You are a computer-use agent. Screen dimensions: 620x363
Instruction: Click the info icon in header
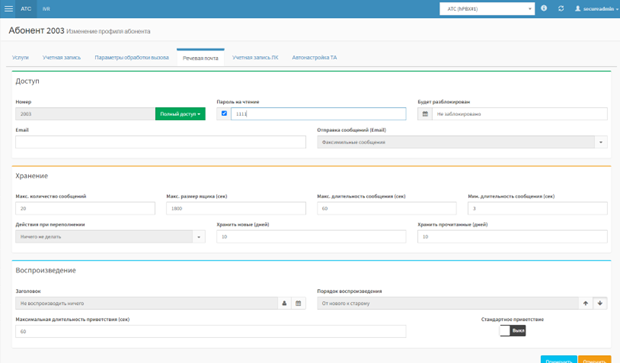[544, 8]
